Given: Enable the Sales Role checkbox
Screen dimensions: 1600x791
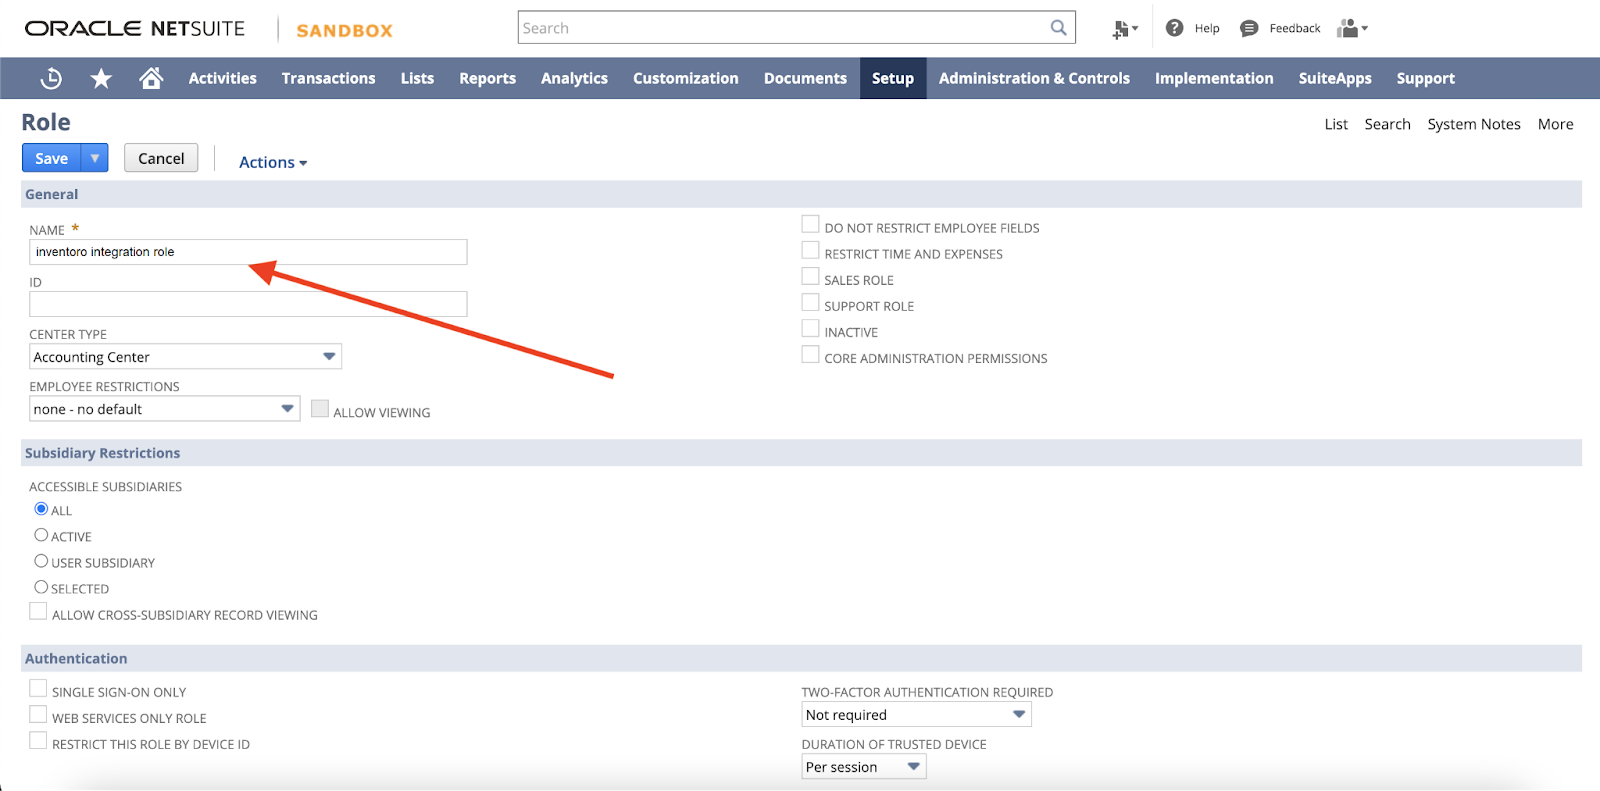Looking at the screenshot, I should (x=810, y=277).
